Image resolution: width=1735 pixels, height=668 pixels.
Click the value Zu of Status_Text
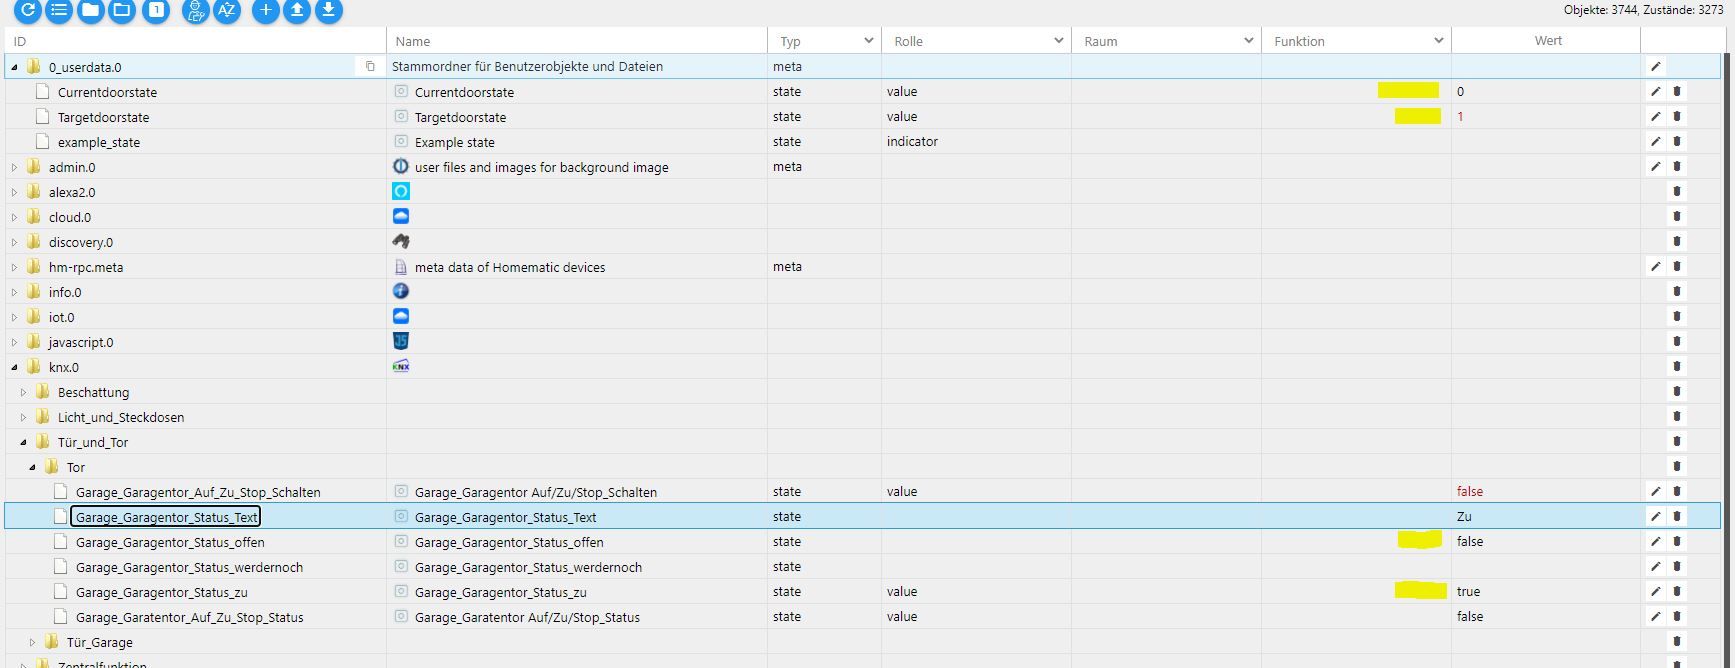(x=1464, y=517)
